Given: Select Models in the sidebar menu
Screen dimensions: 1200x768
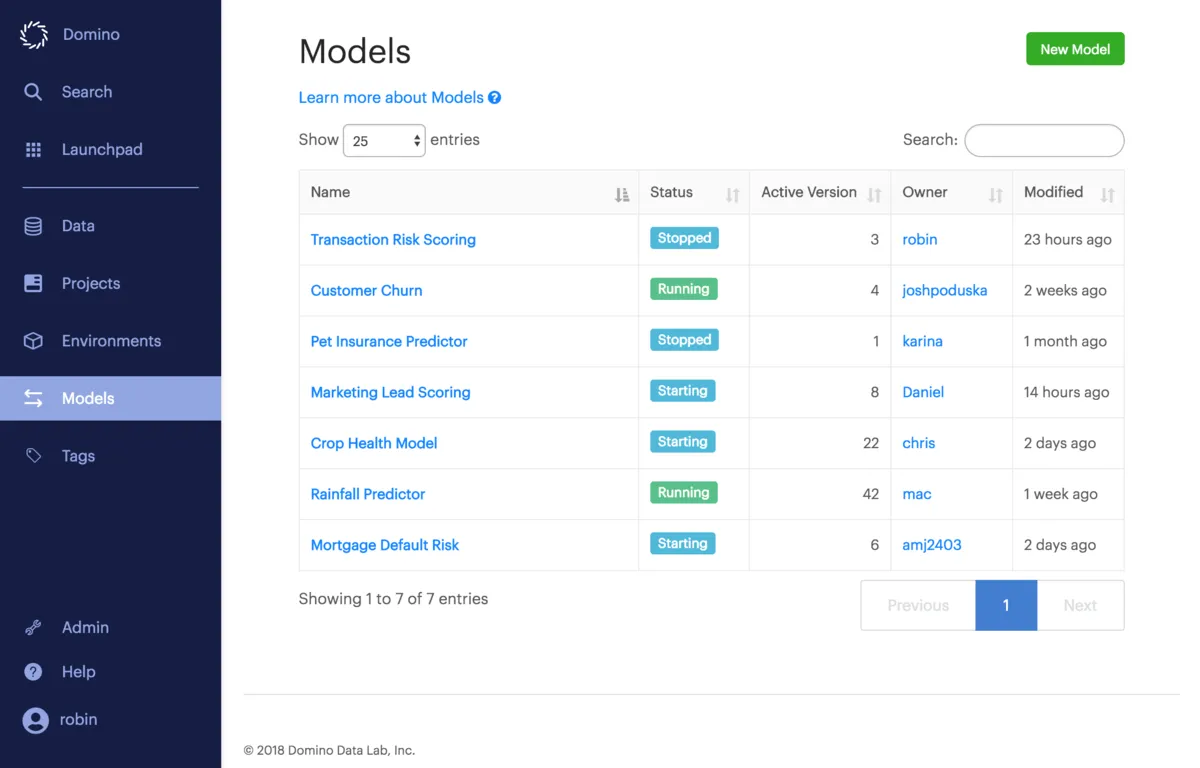Looking at the screenshot, I should tap(88, 398).
